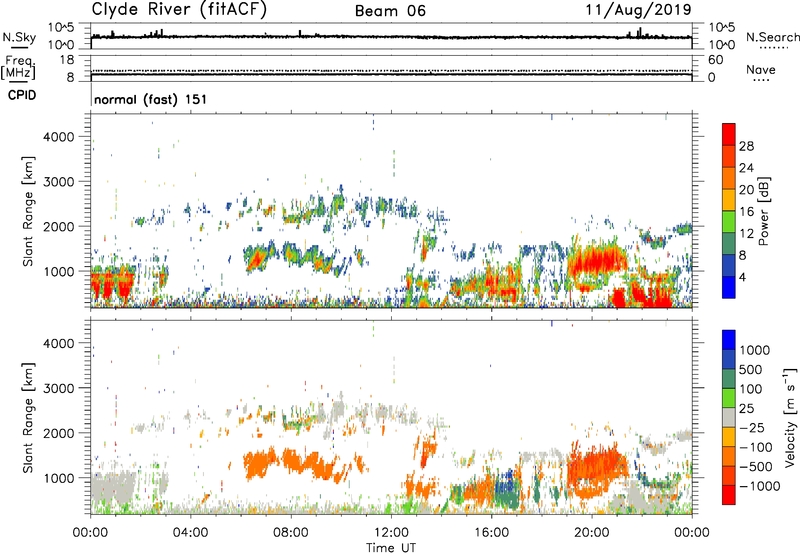Screen dimensions: 800x554
Task: Click the "-1000" velocity colorbar label
Action: tap(760, 486)
